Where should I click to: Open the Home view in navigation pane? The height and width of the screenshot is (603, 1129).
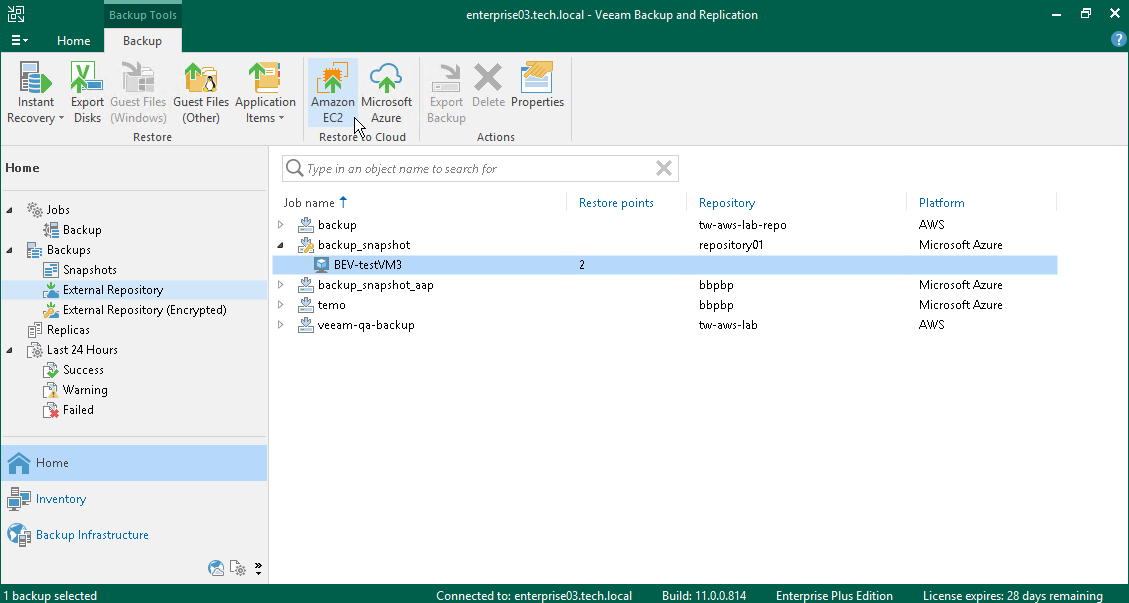click(134, 463)
